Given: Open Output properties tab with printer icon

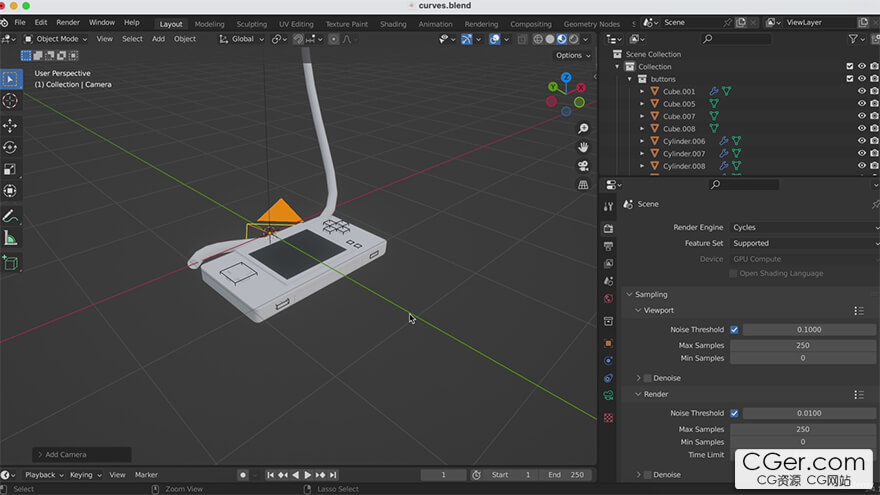Looking at the screenshot, I should 608,246.
